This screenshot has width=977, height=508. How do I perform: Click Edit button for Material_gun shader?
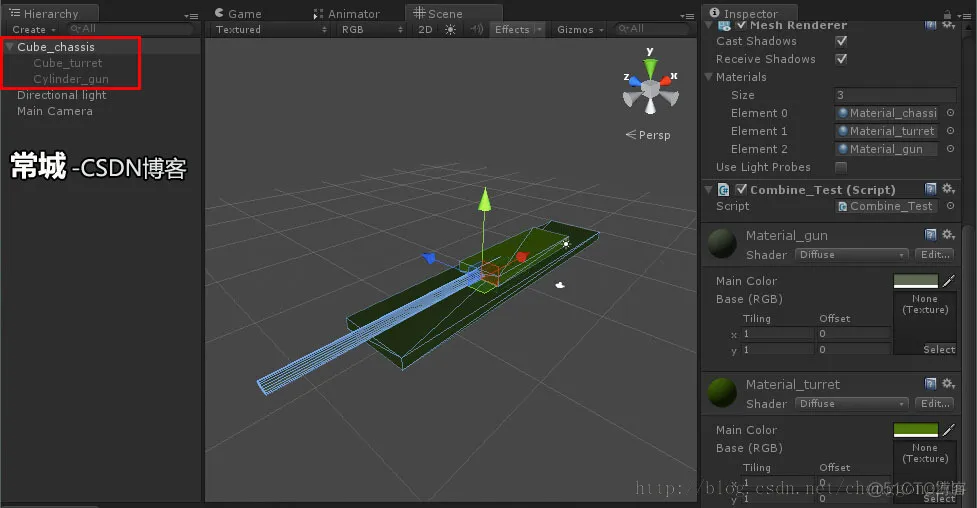pos(935,254)
